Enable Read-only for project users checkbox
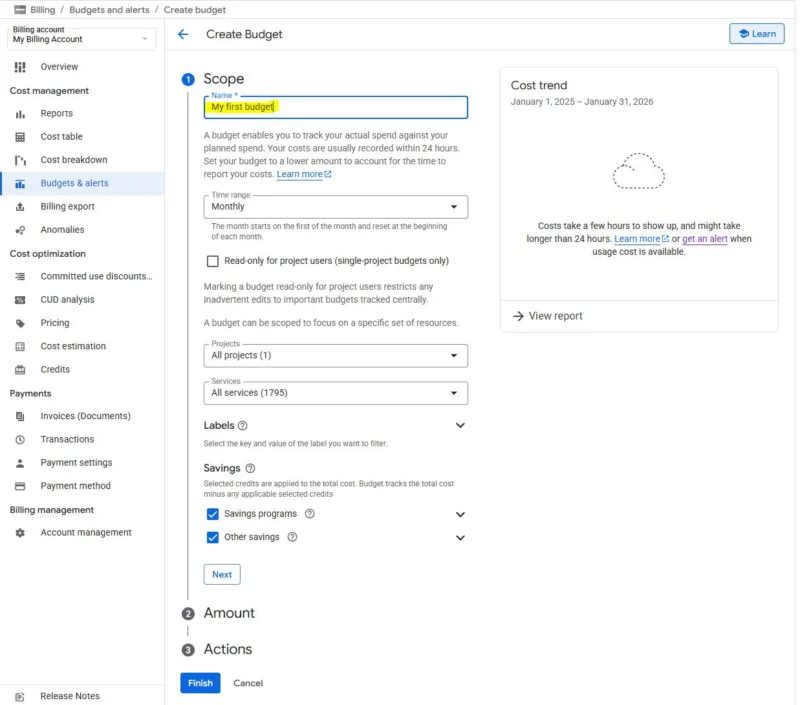800x705 pixels. point(212,261)
